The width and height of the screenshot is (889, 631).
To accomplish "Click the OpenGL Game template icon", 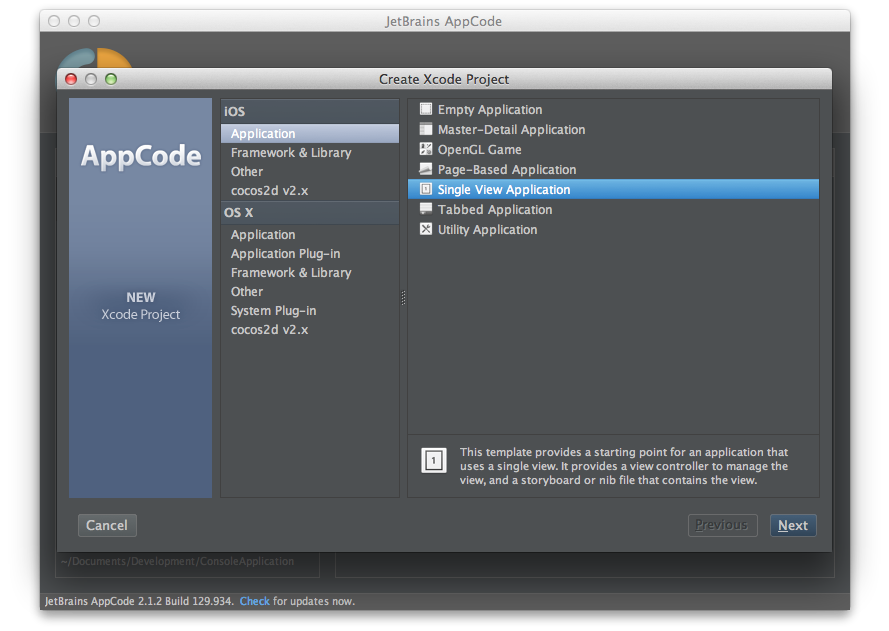I will tap(426, 150).
